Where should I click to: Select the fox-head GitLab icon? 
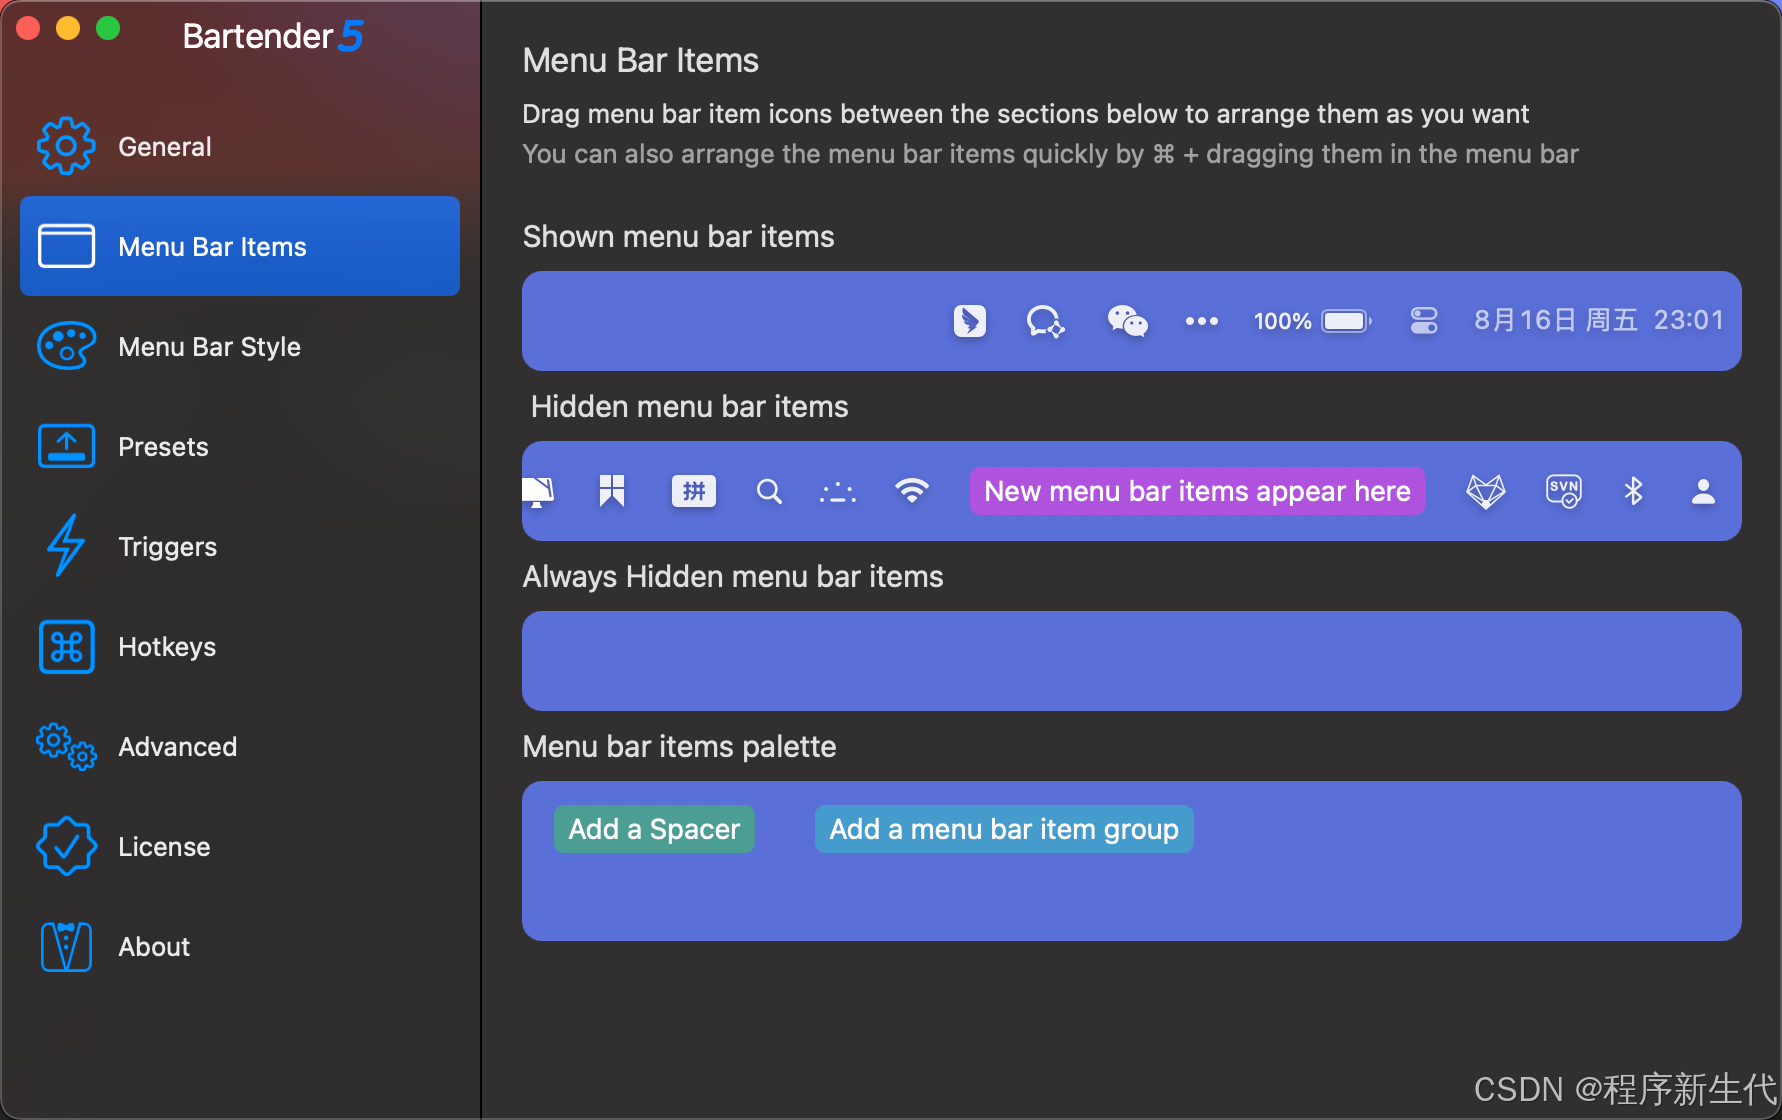tap(1485, 491)
